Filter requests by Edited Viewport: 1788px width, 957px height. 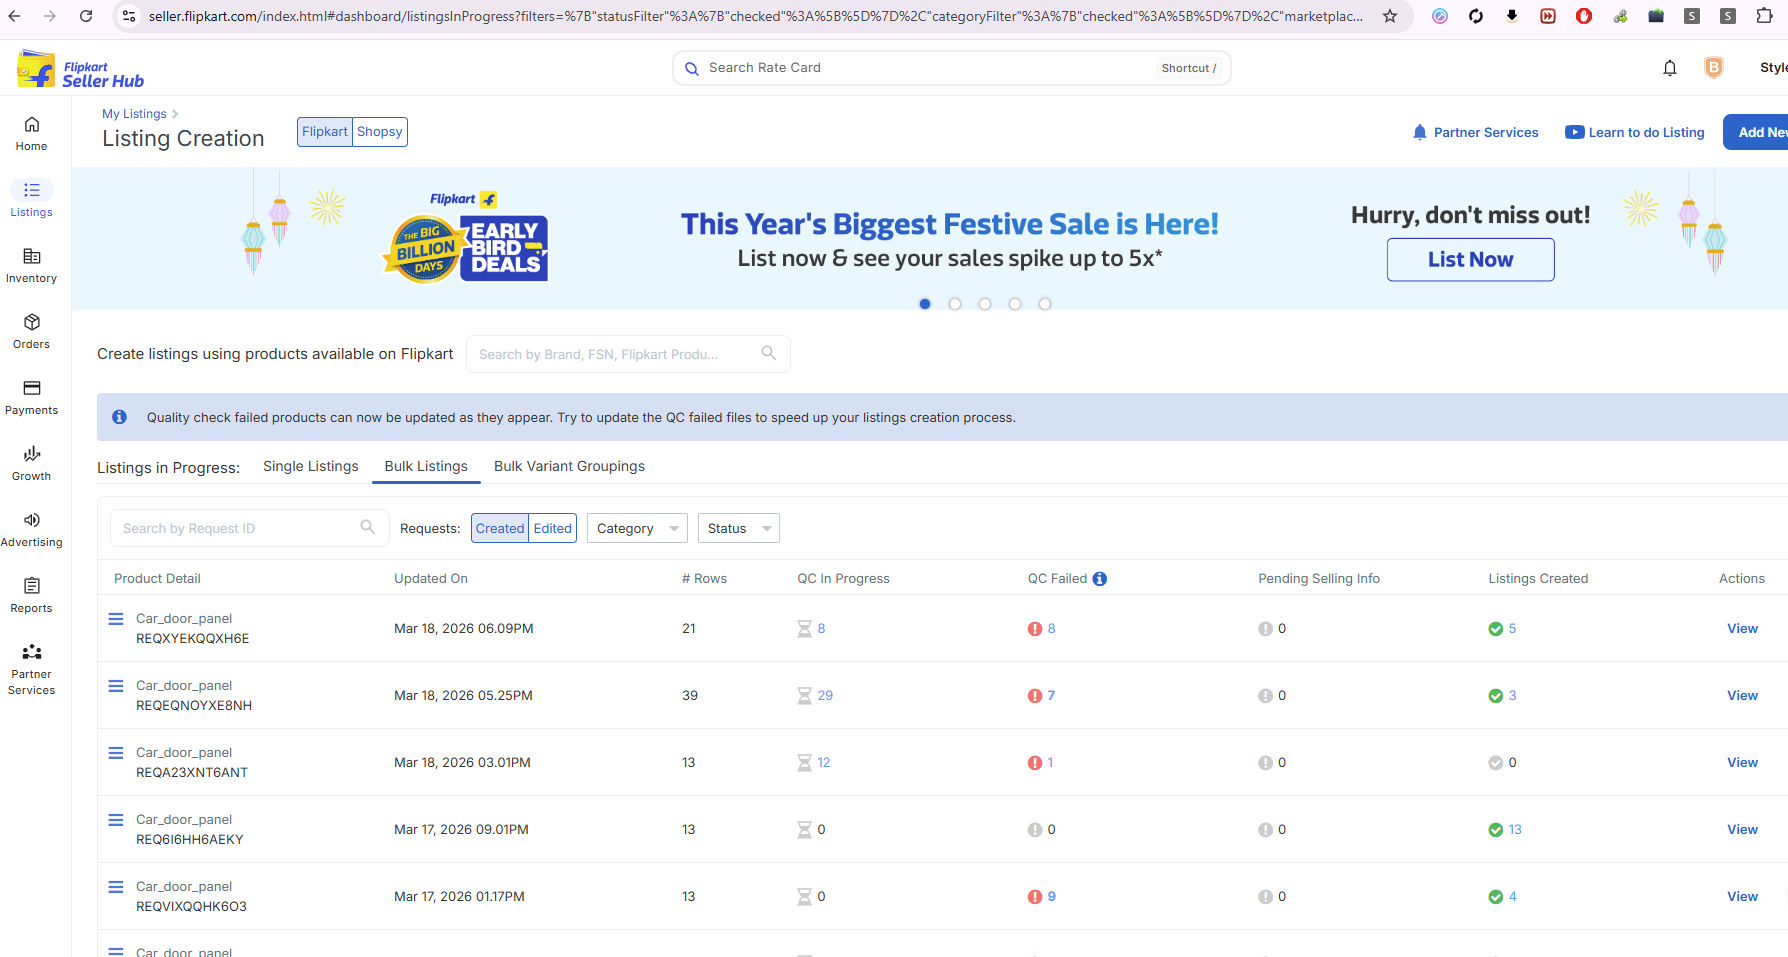pos(553,528)
